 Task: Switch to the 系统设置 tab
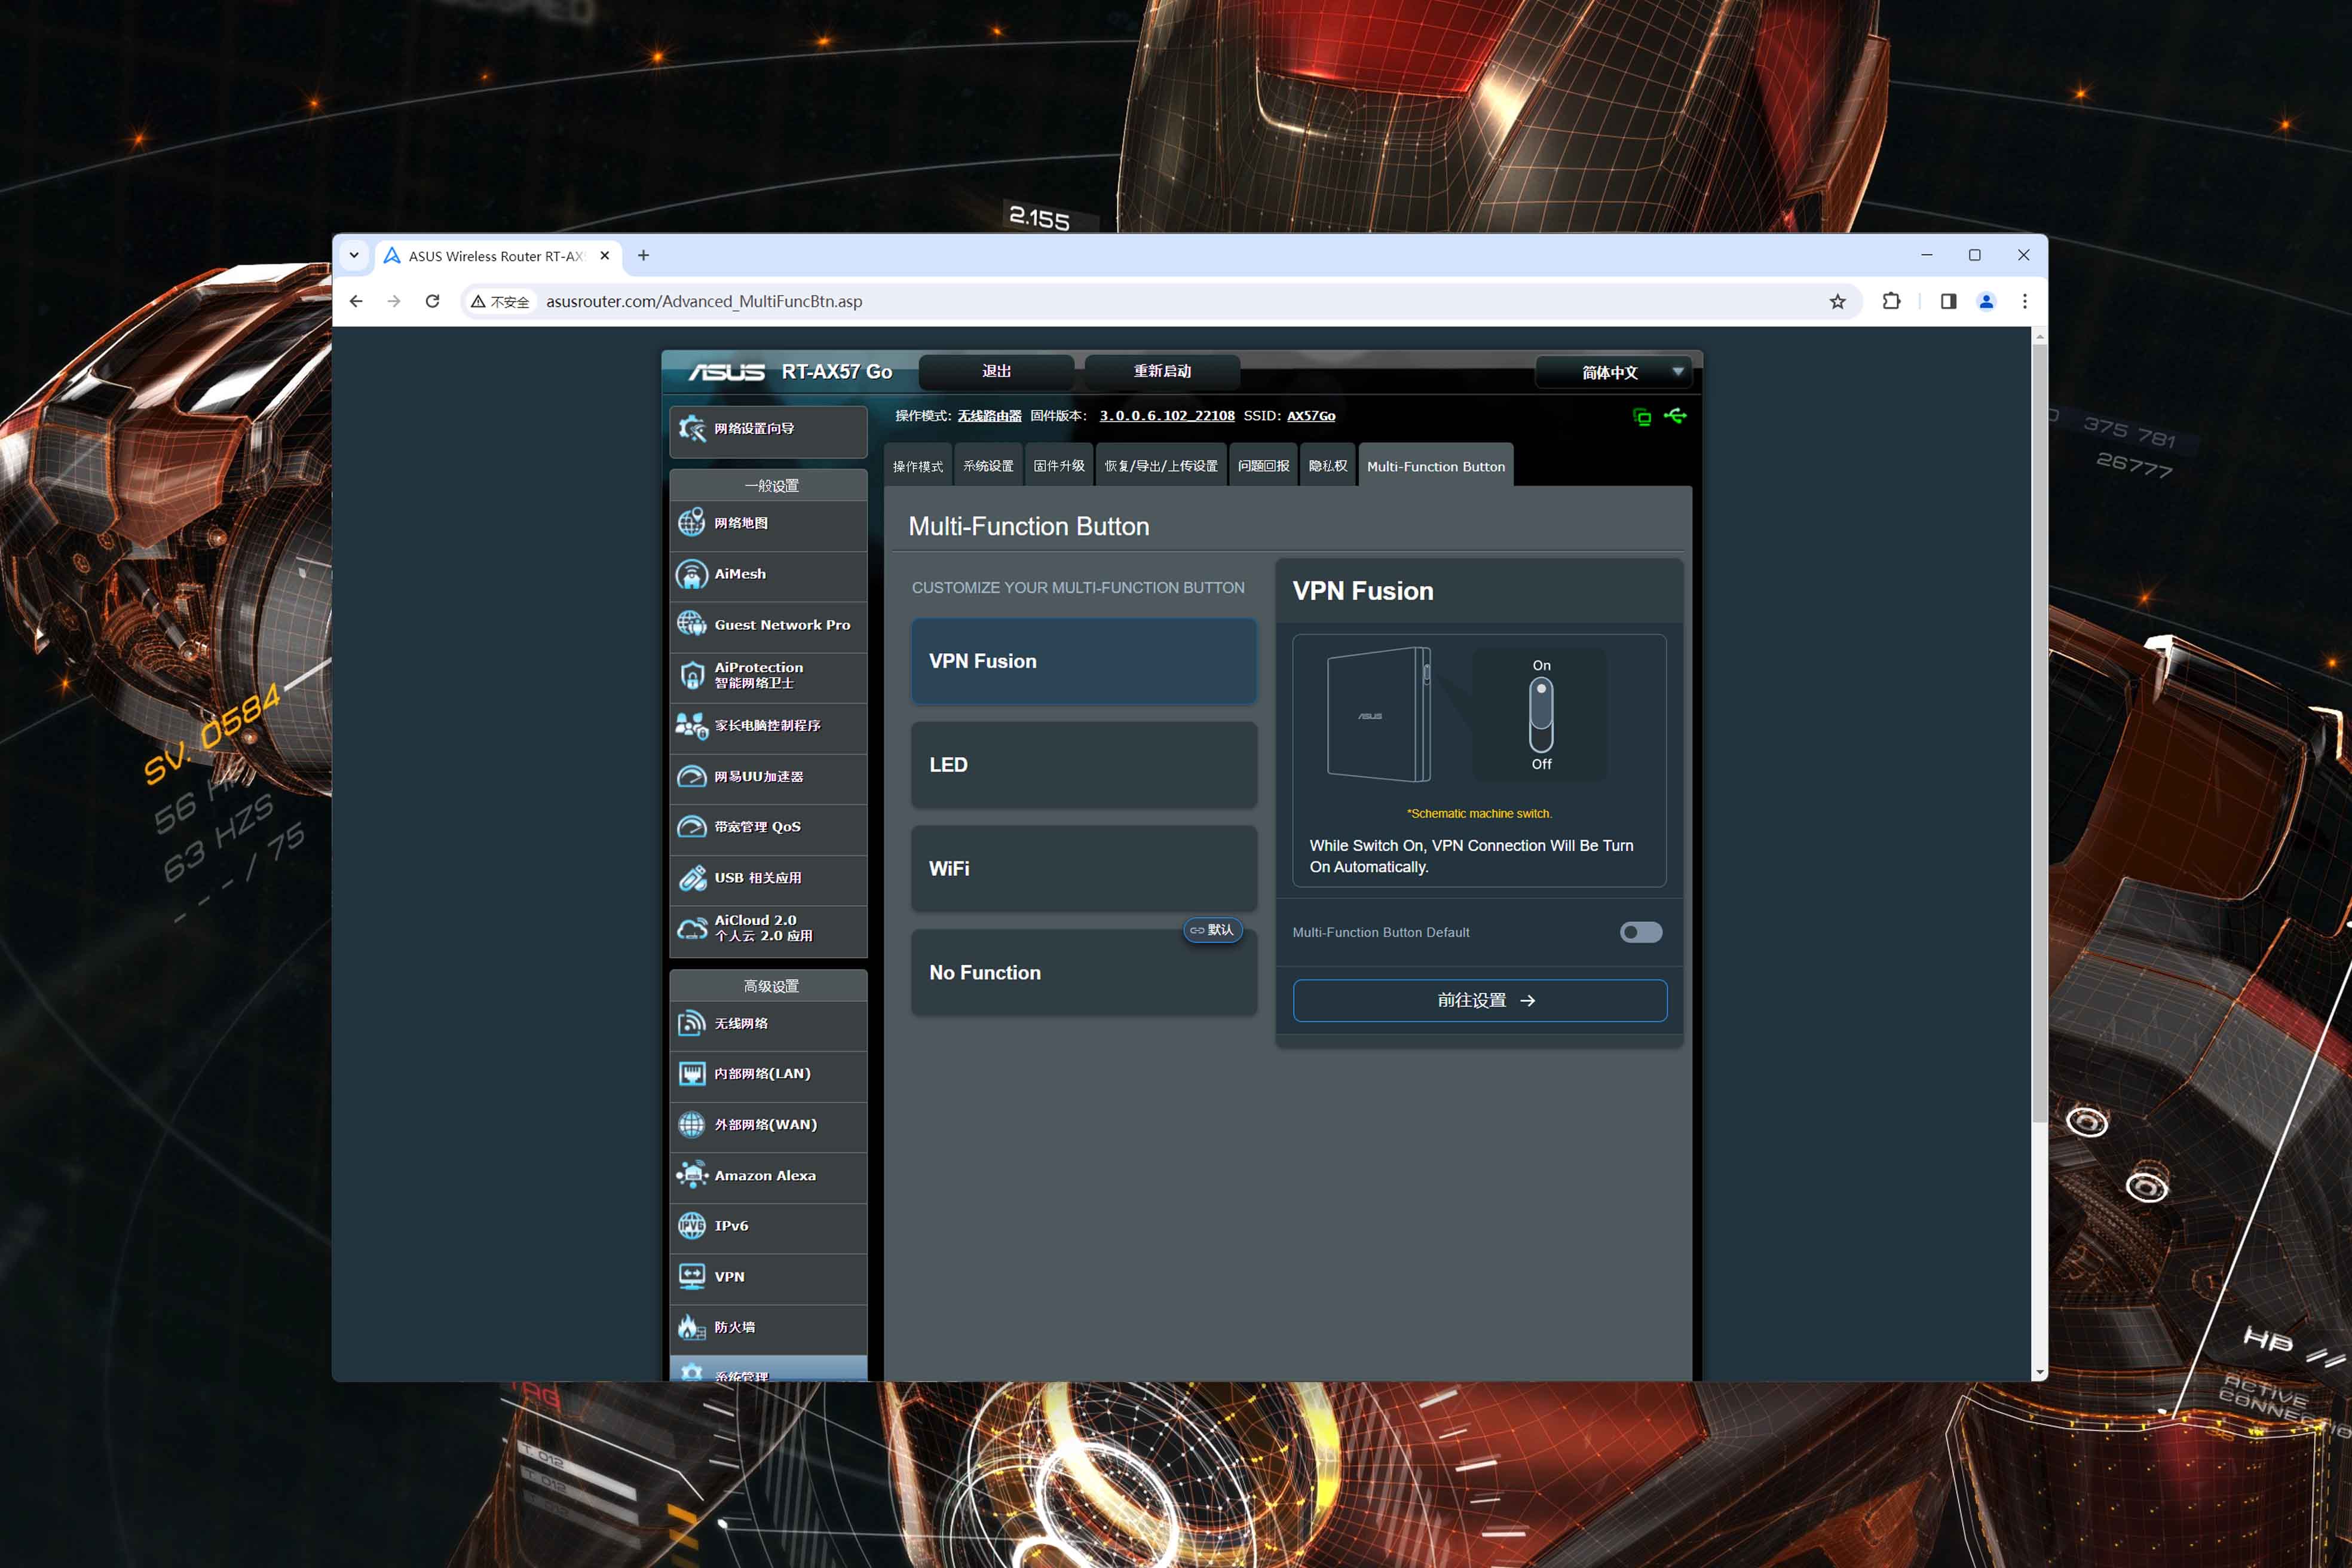(x=988, y=466)
